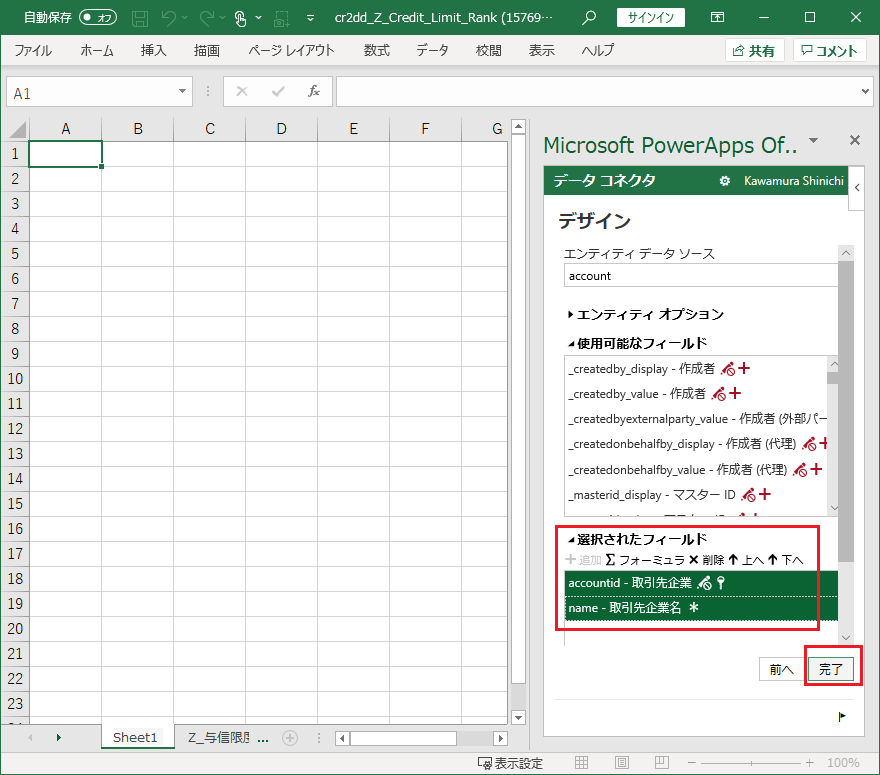880x775 pixels.
Task: Collapse the task pane side chevron
Action: point(857,187)
